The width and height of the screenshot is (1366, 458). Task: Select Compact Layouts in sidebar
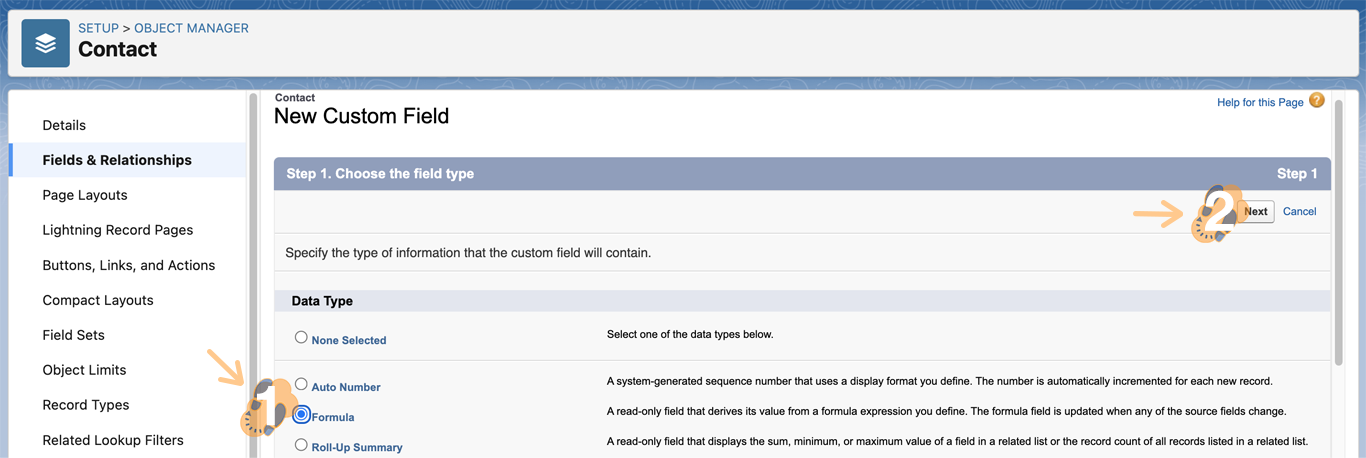pyautogui.click(x=98, y=300)
